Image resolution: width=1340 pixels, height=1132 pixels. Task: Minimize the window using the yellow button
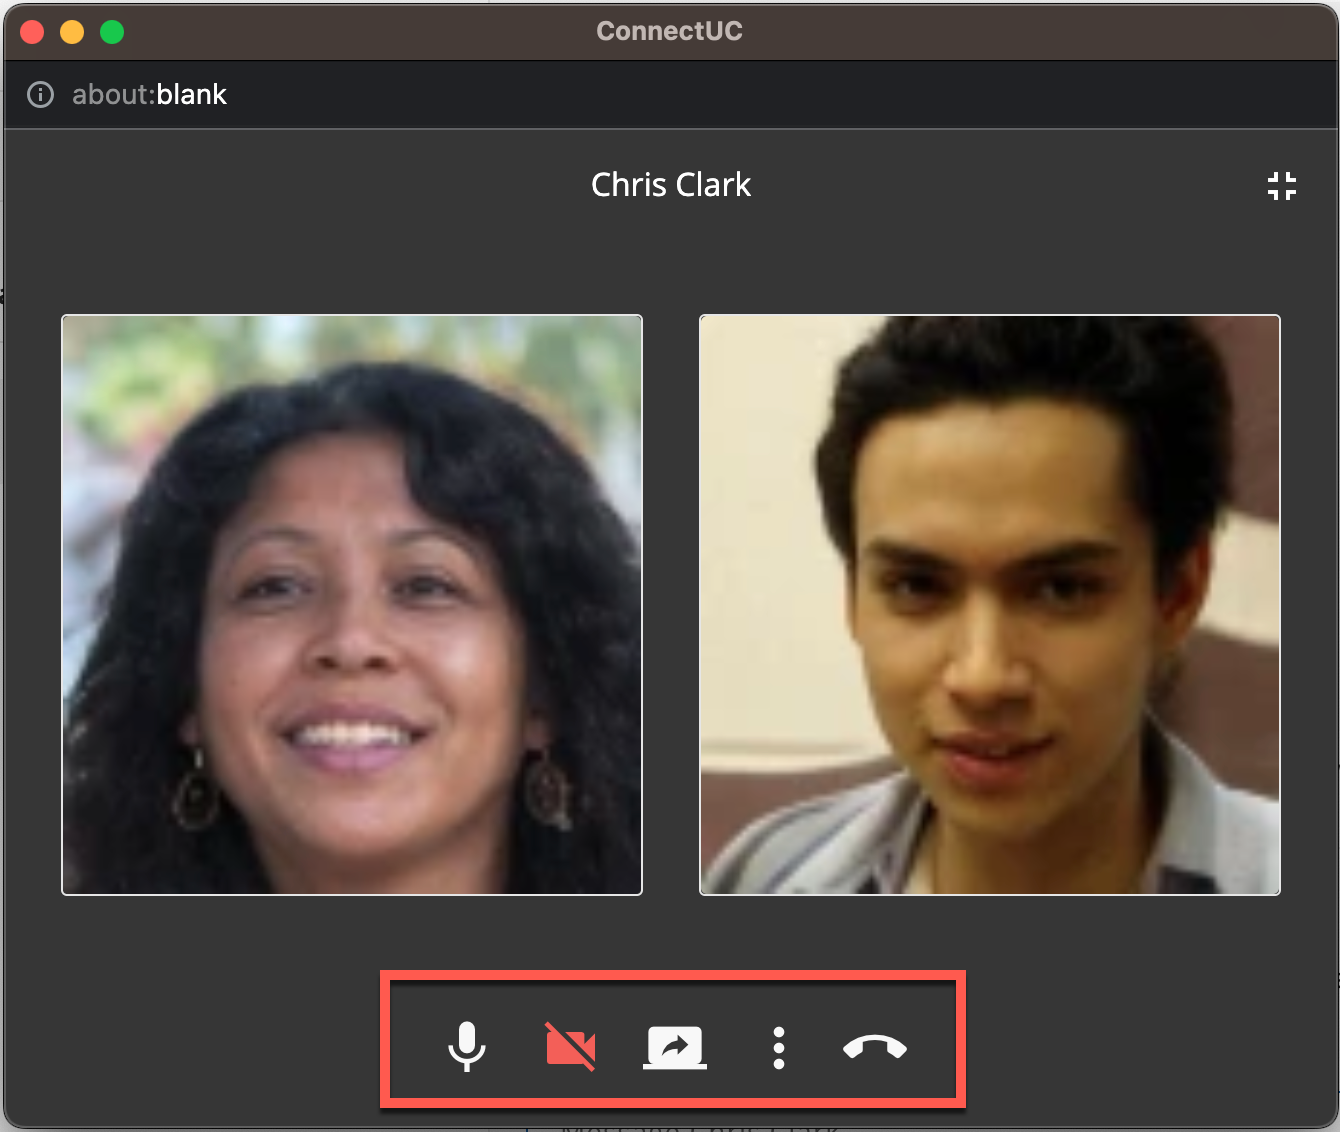tap(72, 32)
